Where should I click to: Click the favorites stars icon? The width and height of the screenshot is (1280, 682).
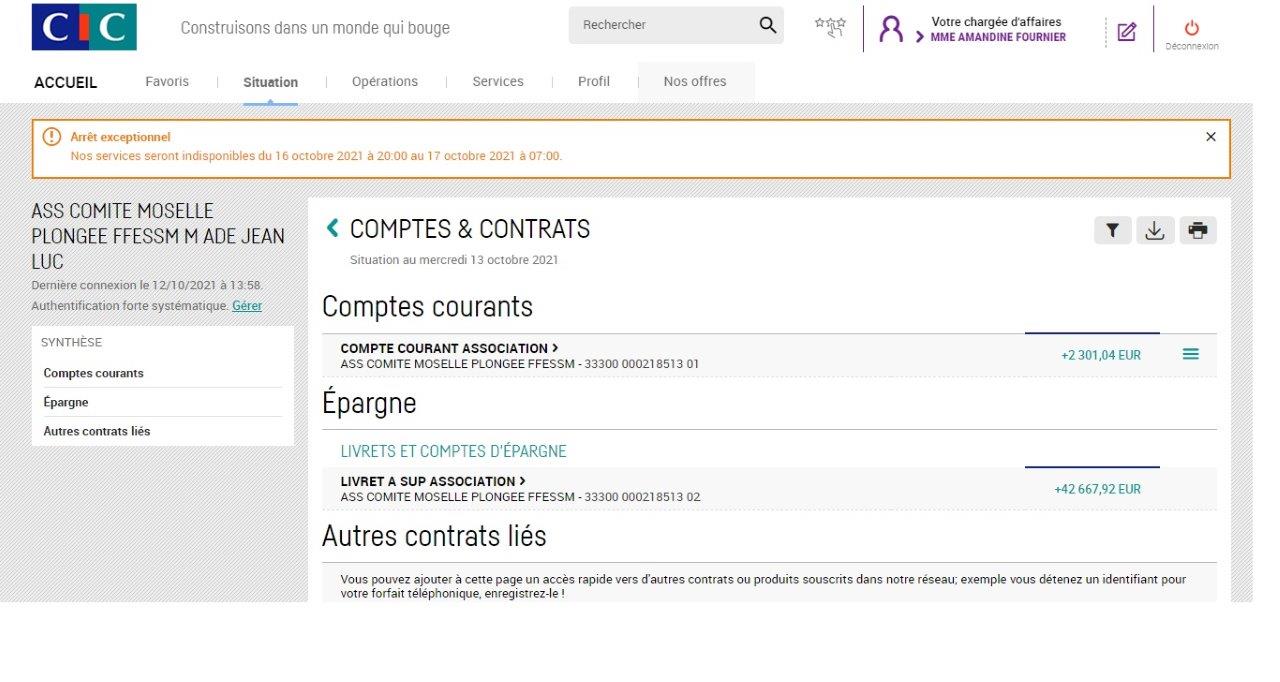pyautogui.click(x=829, y=27)
